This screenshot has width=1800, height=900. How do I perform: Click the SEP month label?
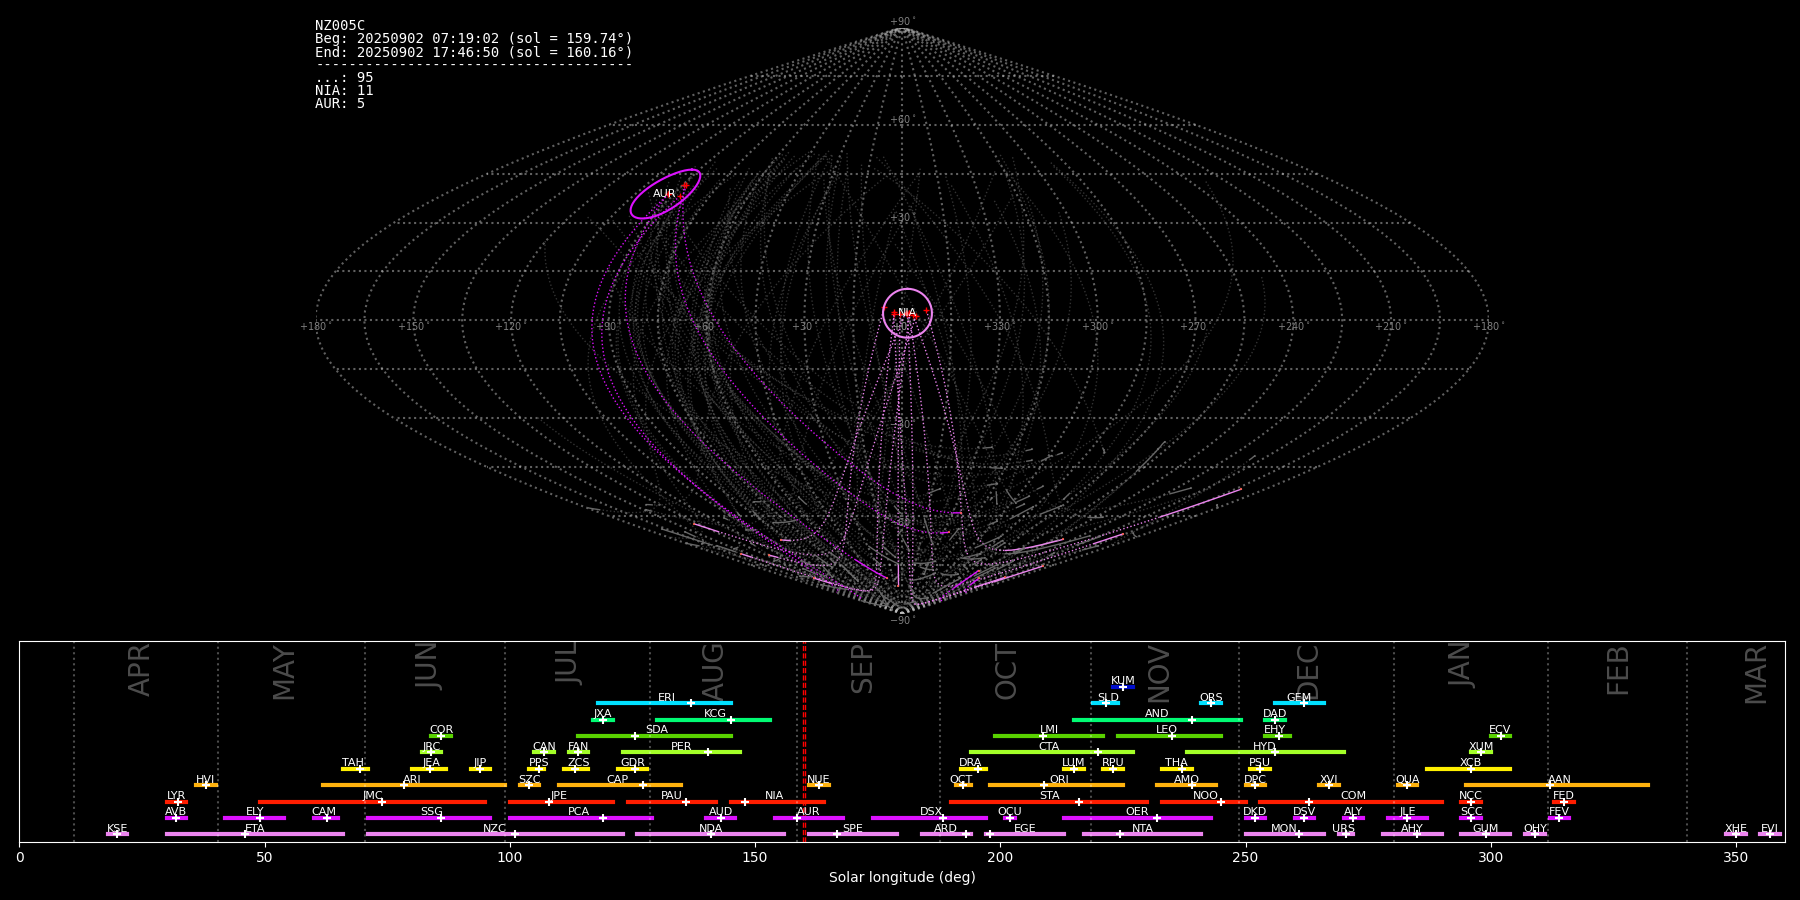862,669
